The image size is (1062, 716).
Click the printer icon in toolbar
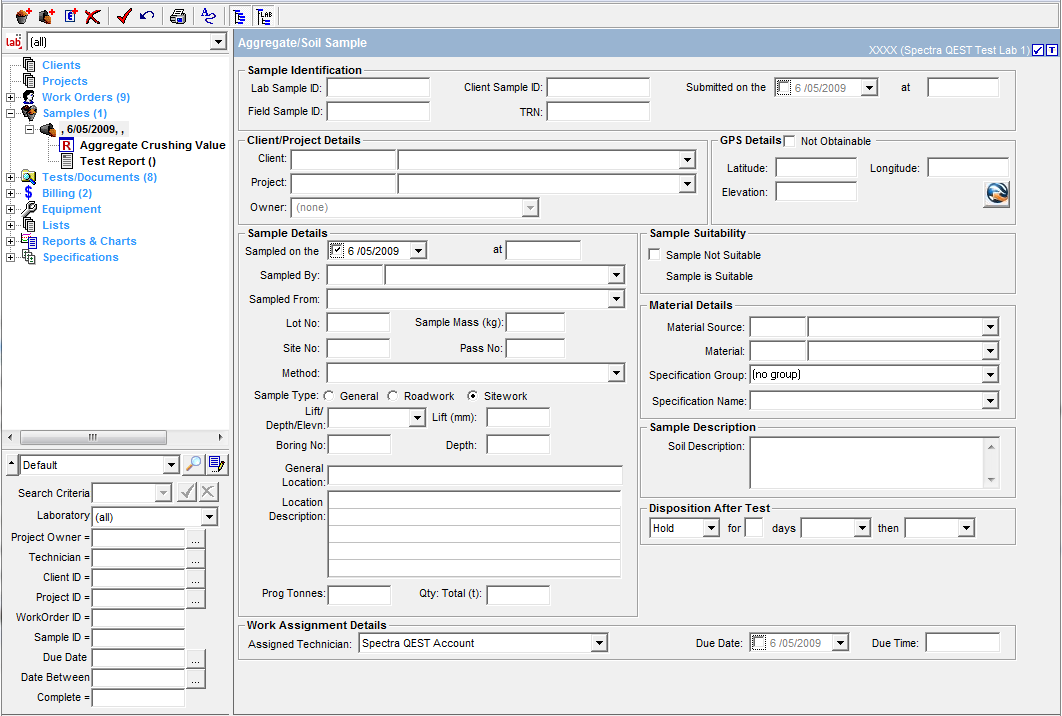[x=177, y=16]
